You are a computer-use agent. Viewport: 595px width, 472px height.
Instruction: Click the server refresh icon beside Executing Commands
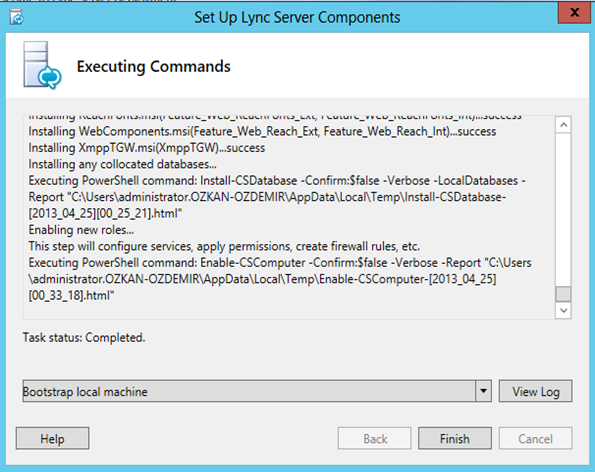click(42, 65)
